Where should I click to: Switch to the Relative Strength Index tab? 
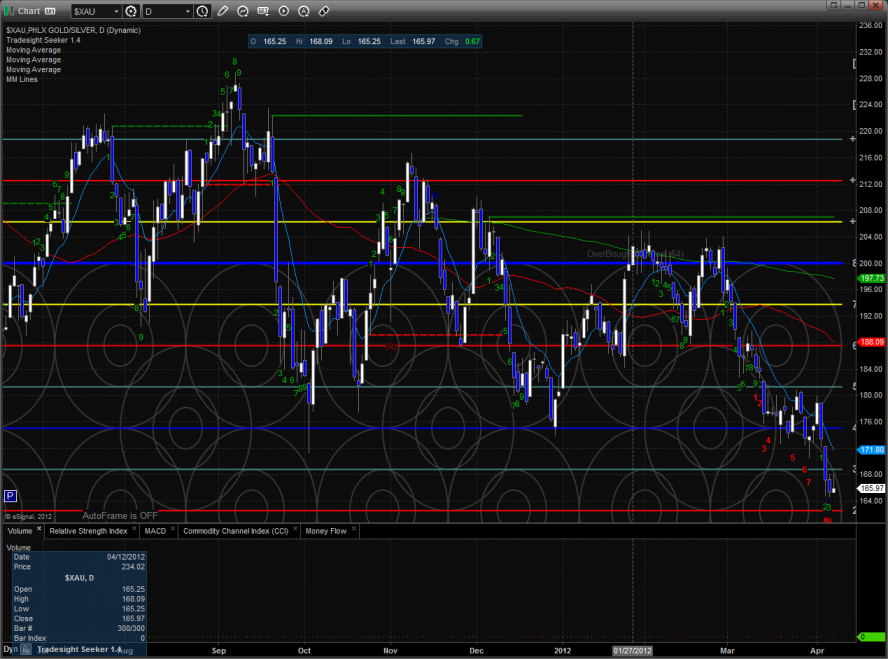pos(88,531)
